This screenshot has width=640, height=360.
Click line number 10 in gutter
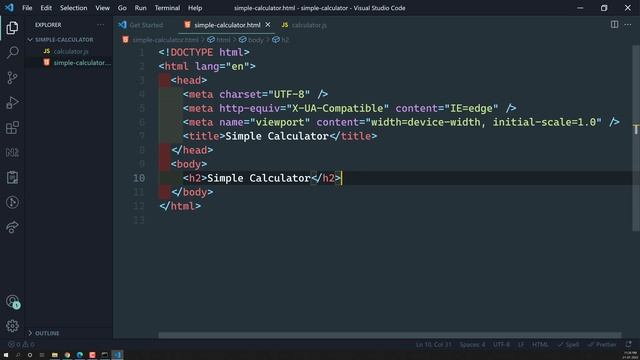139,178
